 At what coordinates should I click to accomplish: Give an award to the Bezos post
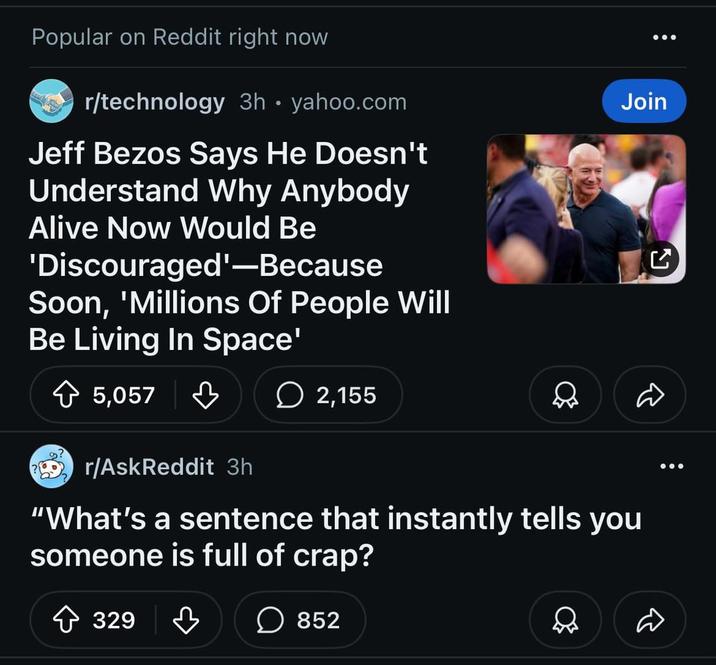(565, 395)
